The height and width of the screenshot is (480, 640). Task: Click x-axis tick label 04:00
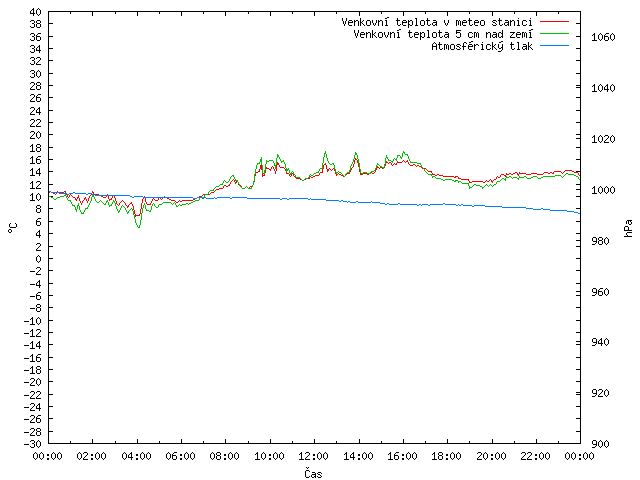[x=136, y=456]
